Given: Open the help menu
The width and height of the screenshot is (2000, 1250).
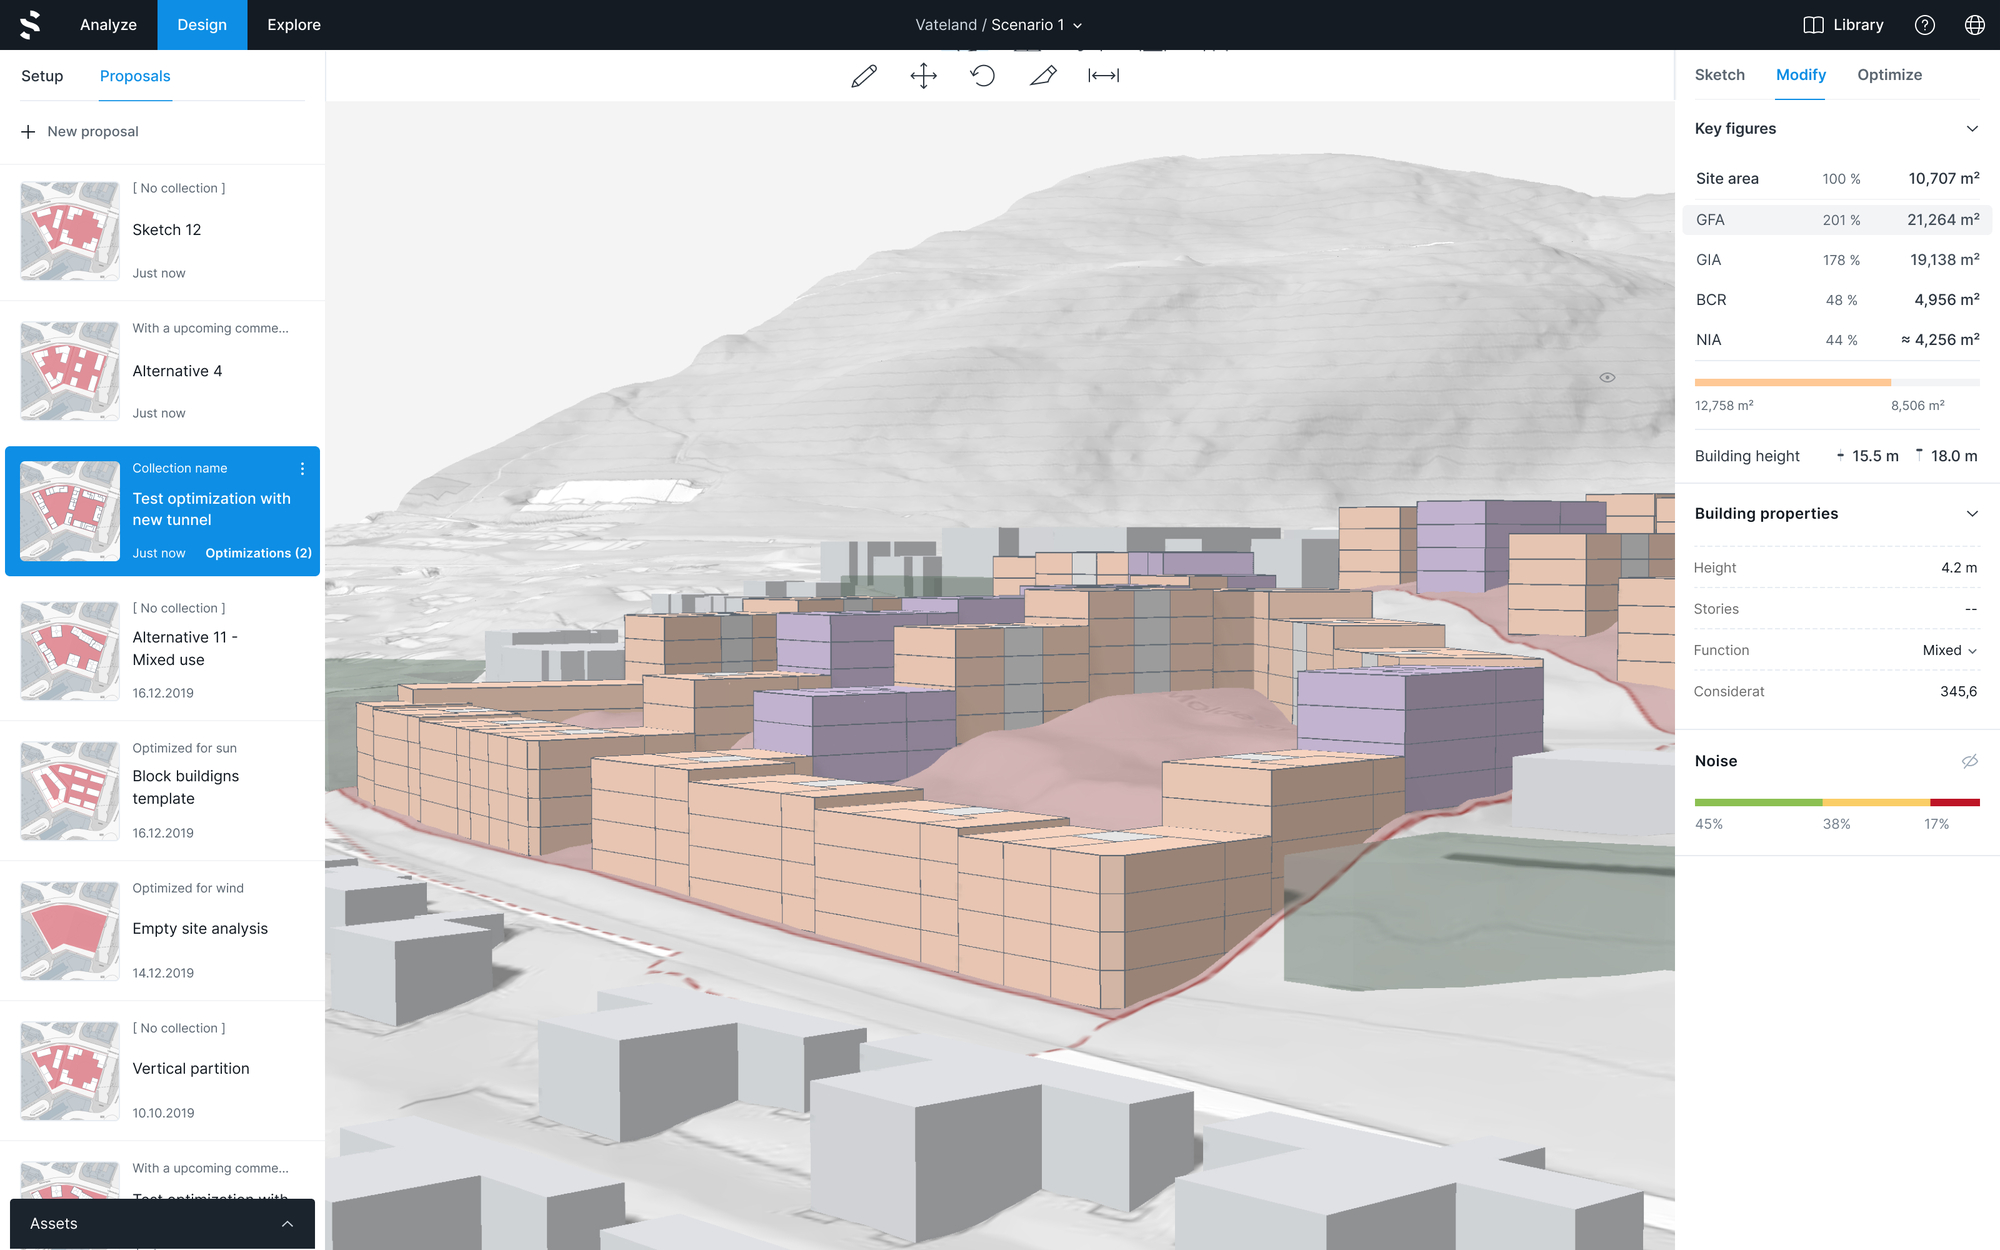Looking at the screenshot, I should point(1925,24).
